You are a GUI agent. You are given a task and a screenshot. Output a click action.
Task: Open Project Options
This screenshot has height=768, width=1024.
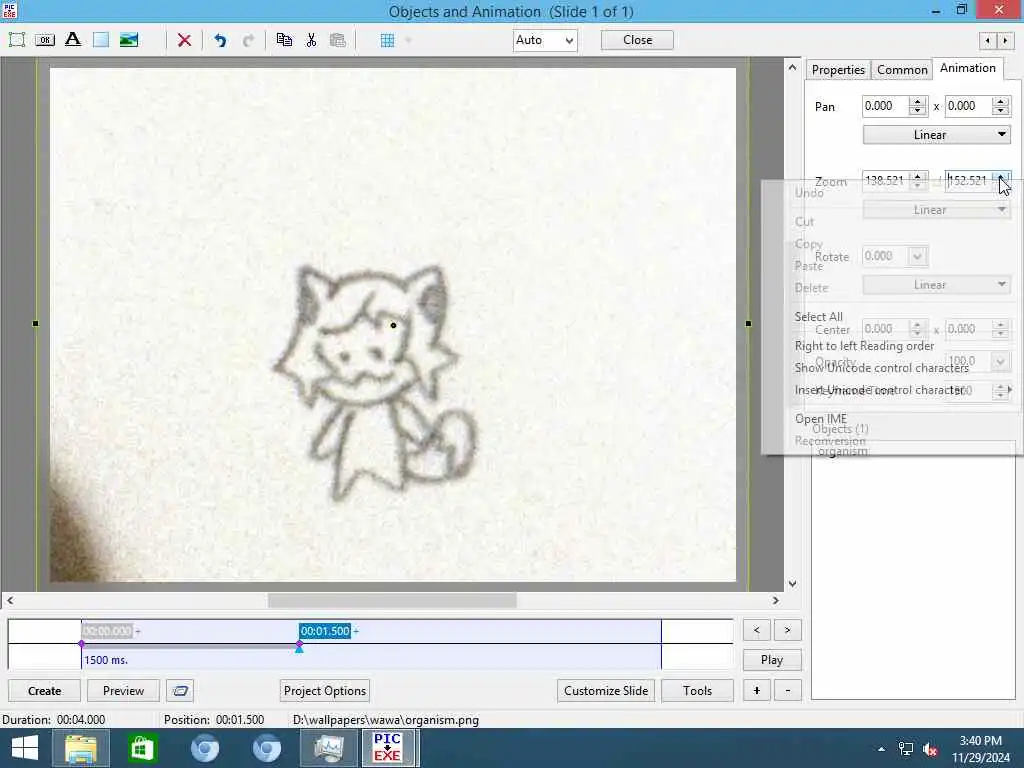click(325, 691)
